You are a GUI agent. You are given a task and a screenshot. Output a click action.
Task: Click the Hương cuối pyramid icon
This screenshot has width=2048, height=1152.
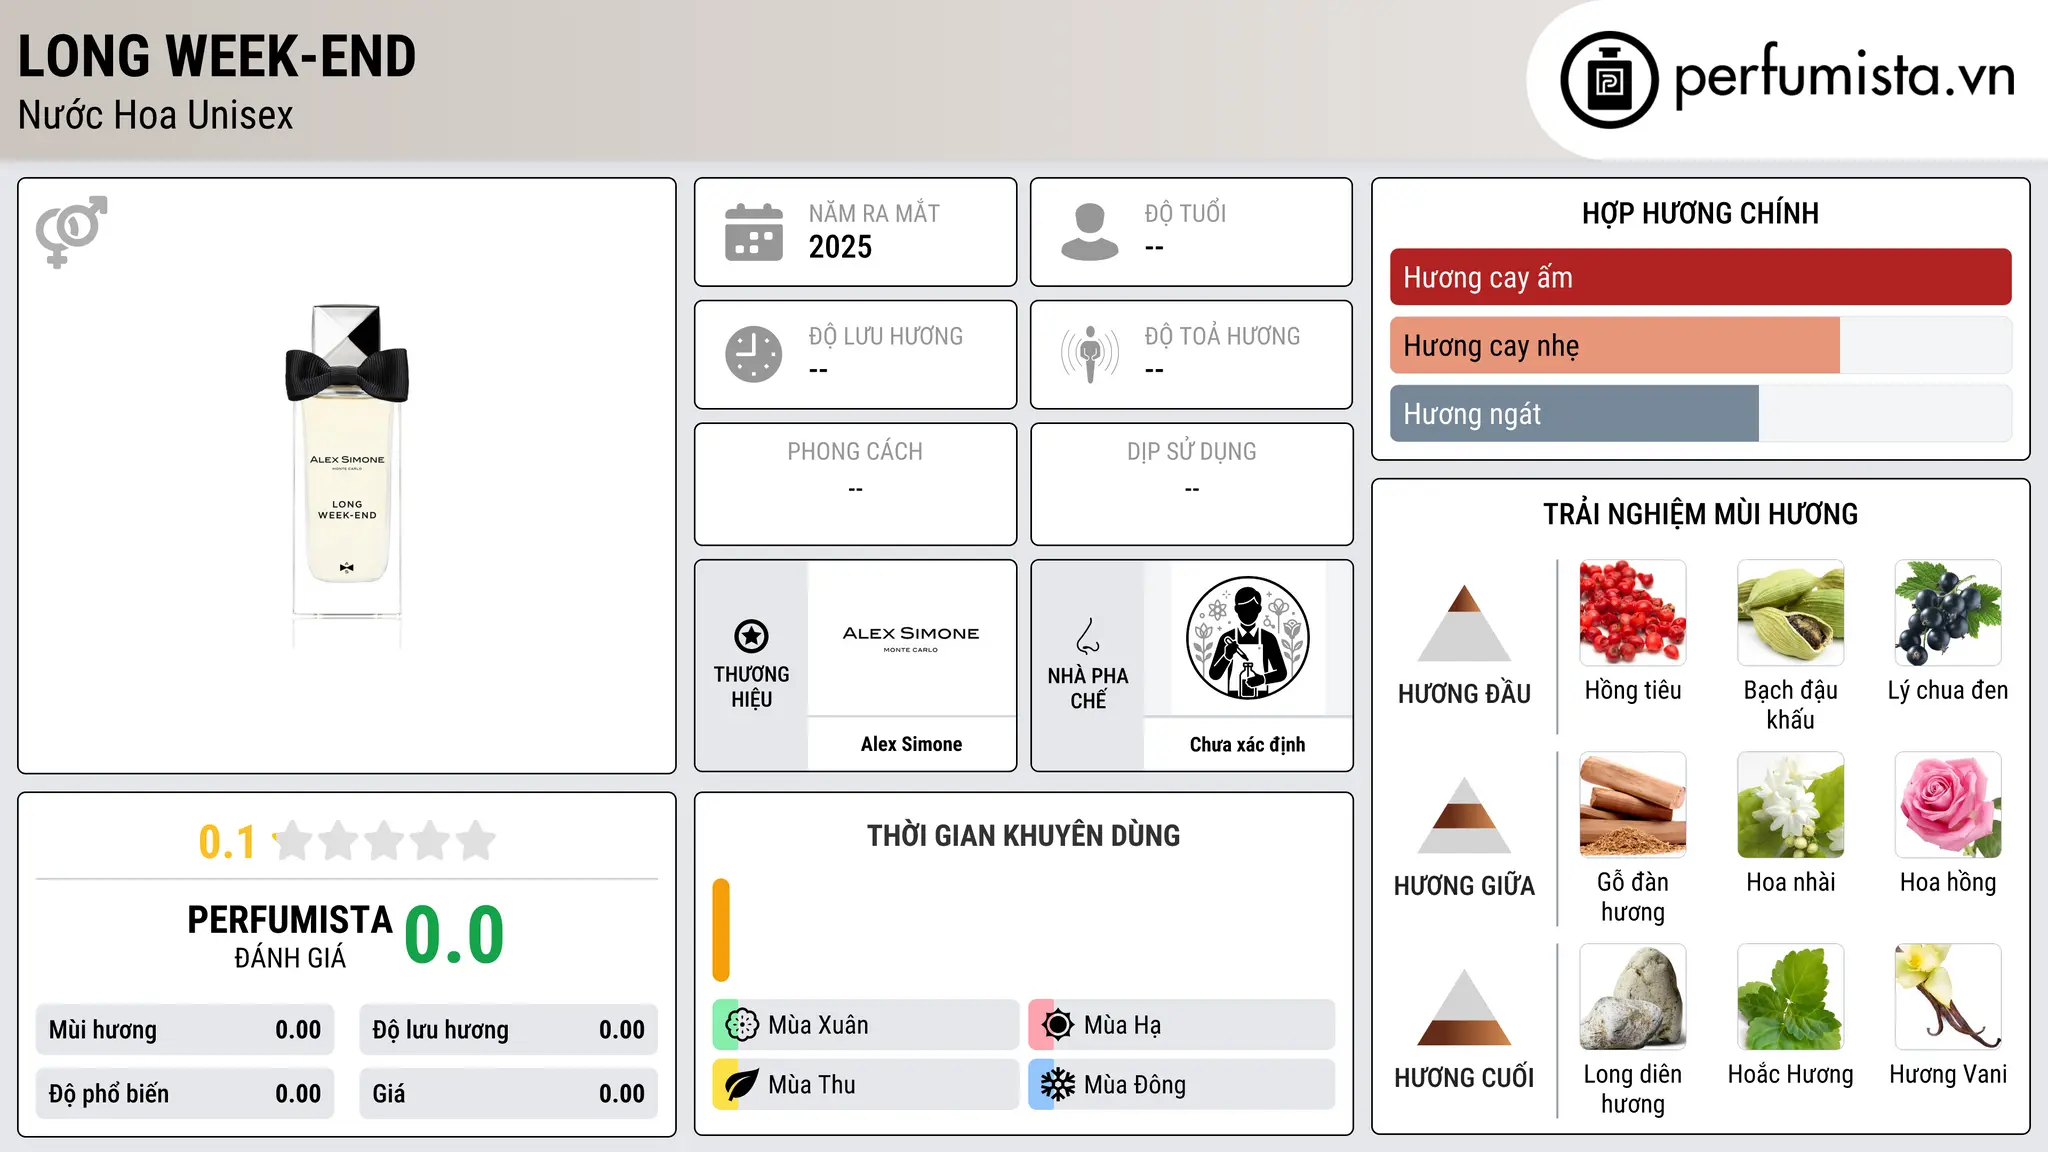click(x=1464, y=1007)
